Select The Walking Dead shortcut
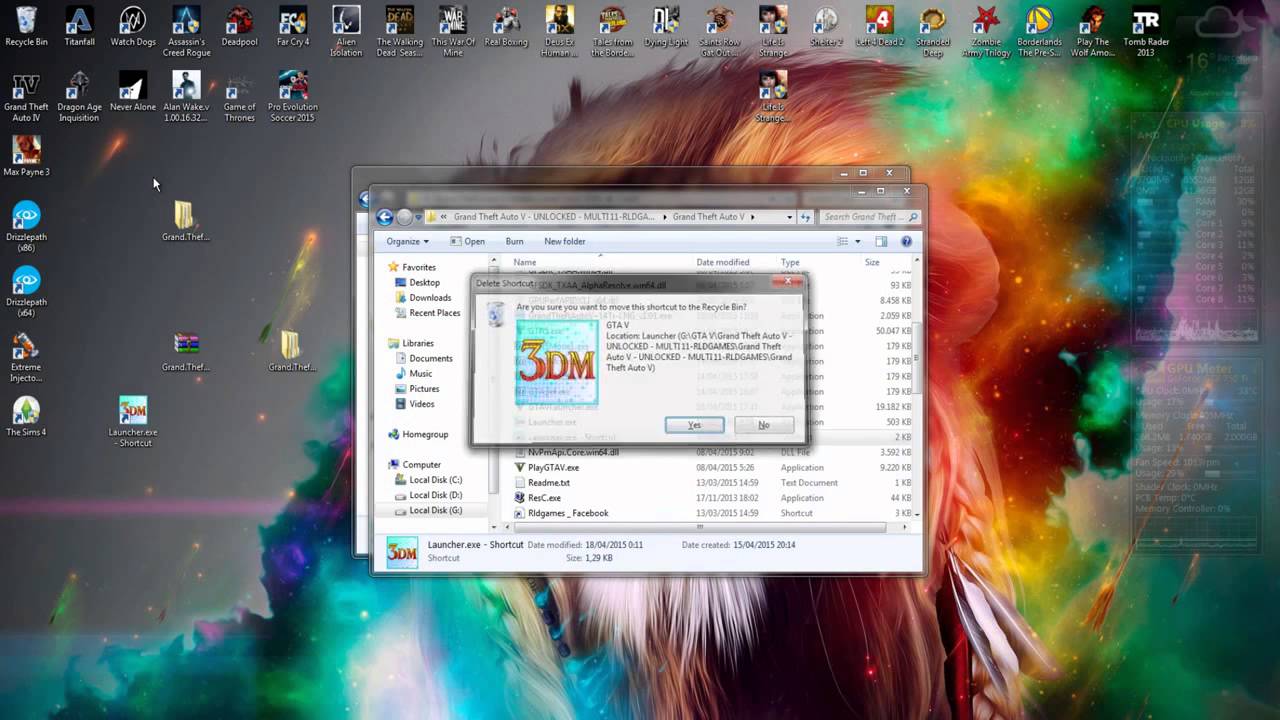Screen dimensions: 1280x720 point(399,32)
